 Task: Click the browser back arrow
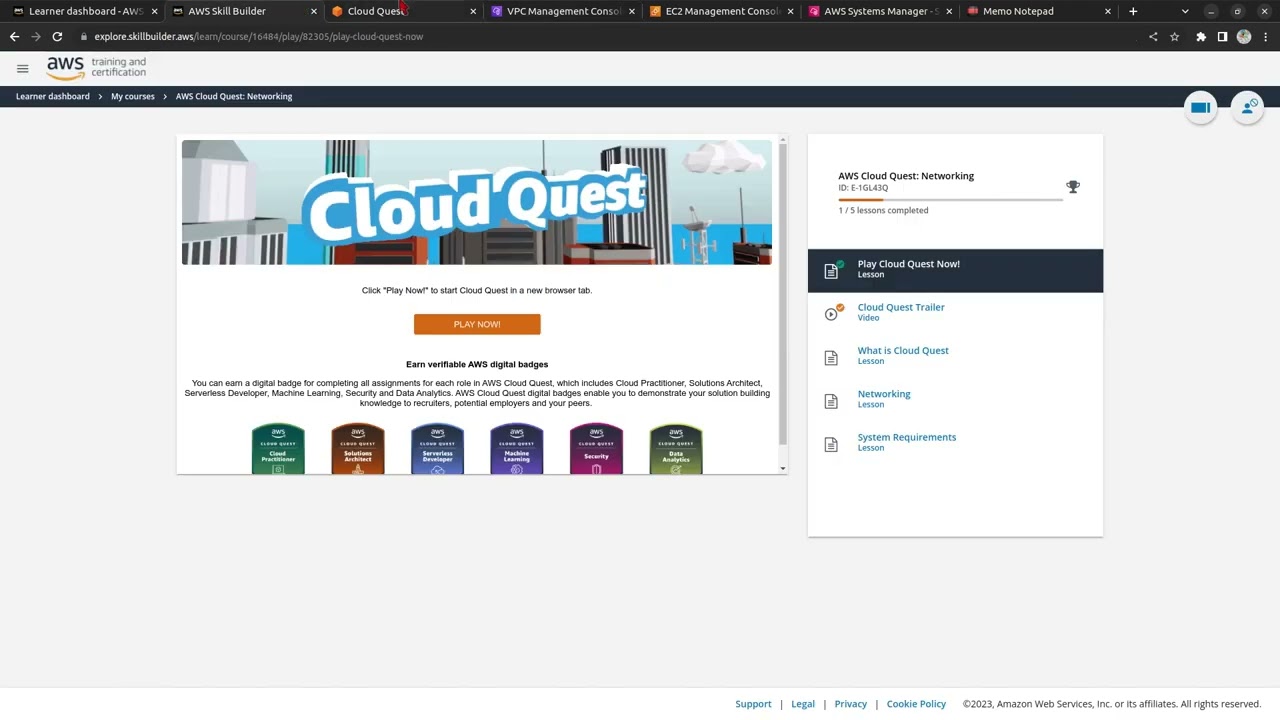coord(14,37)
